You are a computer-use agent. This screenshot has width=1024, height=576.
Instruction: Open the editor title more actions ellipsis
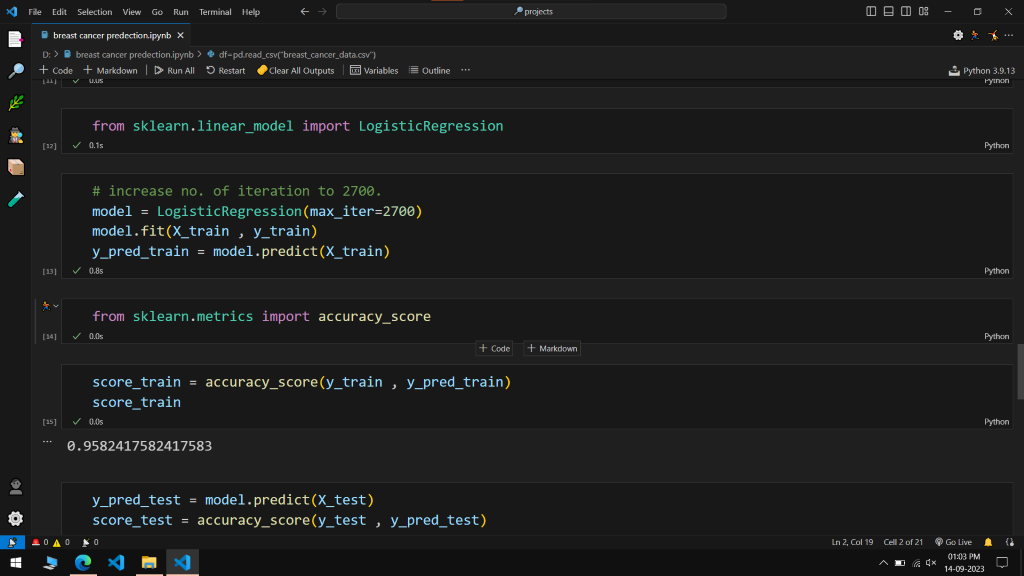click(x=1009, y=35)
